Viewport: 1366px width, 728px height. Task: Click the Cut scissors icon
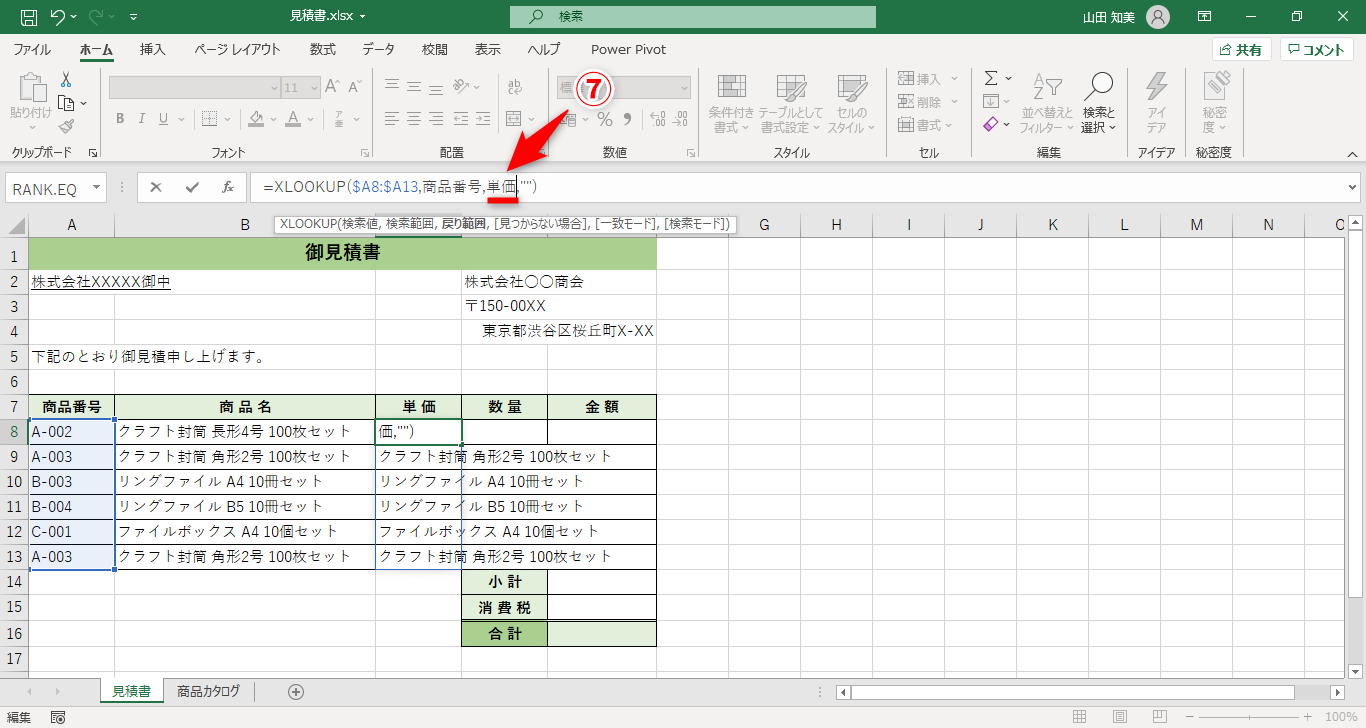[67, 78]
